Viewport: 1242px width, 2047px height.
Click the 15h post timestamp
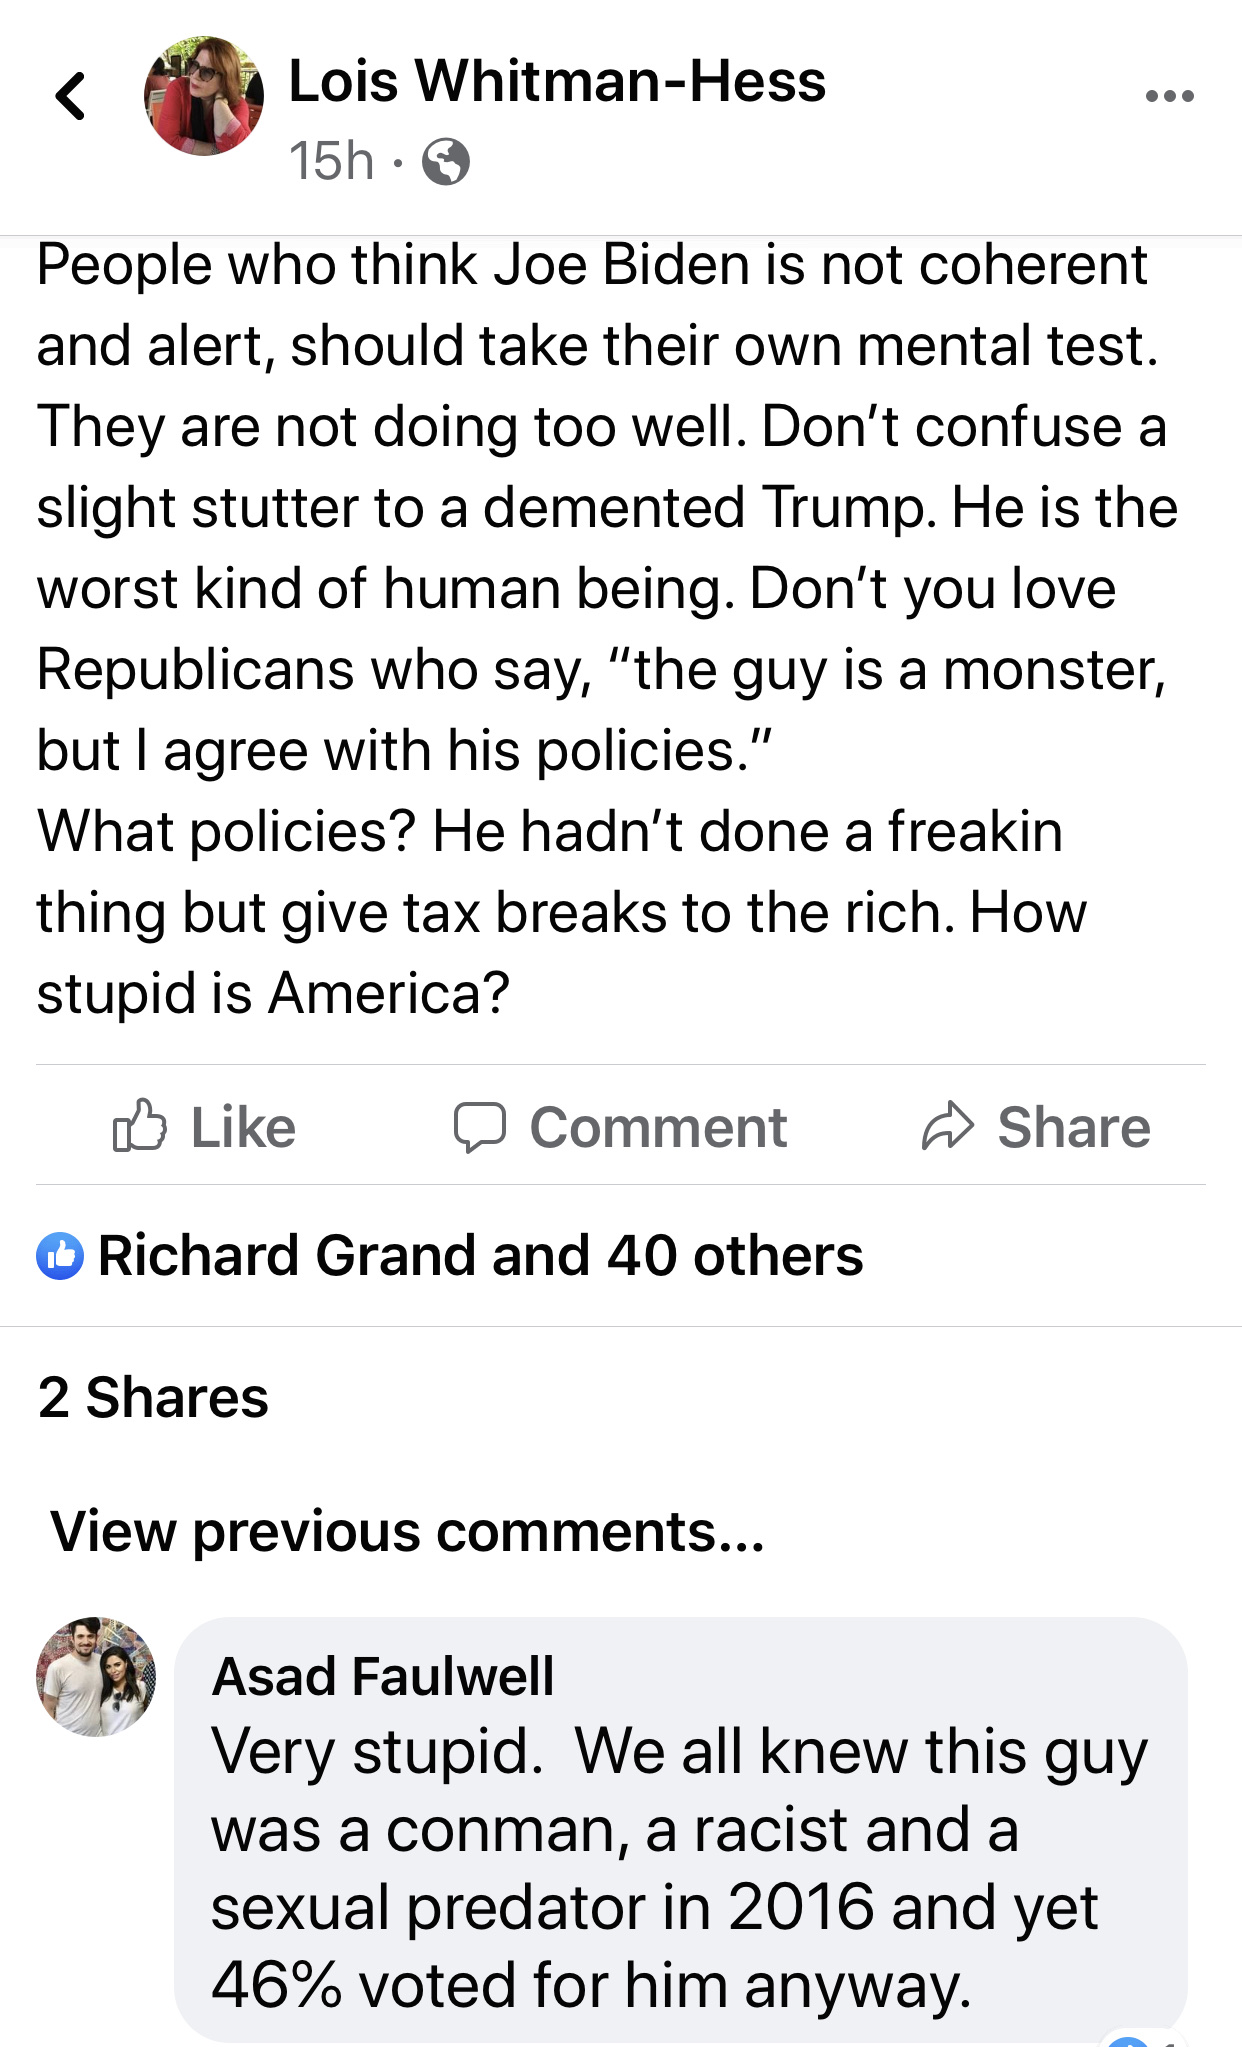331,161
